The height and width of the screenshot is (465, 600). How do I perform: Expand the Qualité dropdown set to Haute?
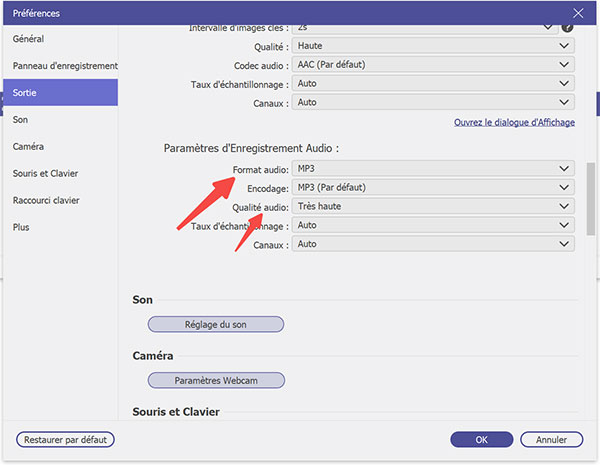pyautogui.click(x=434, y=46)
